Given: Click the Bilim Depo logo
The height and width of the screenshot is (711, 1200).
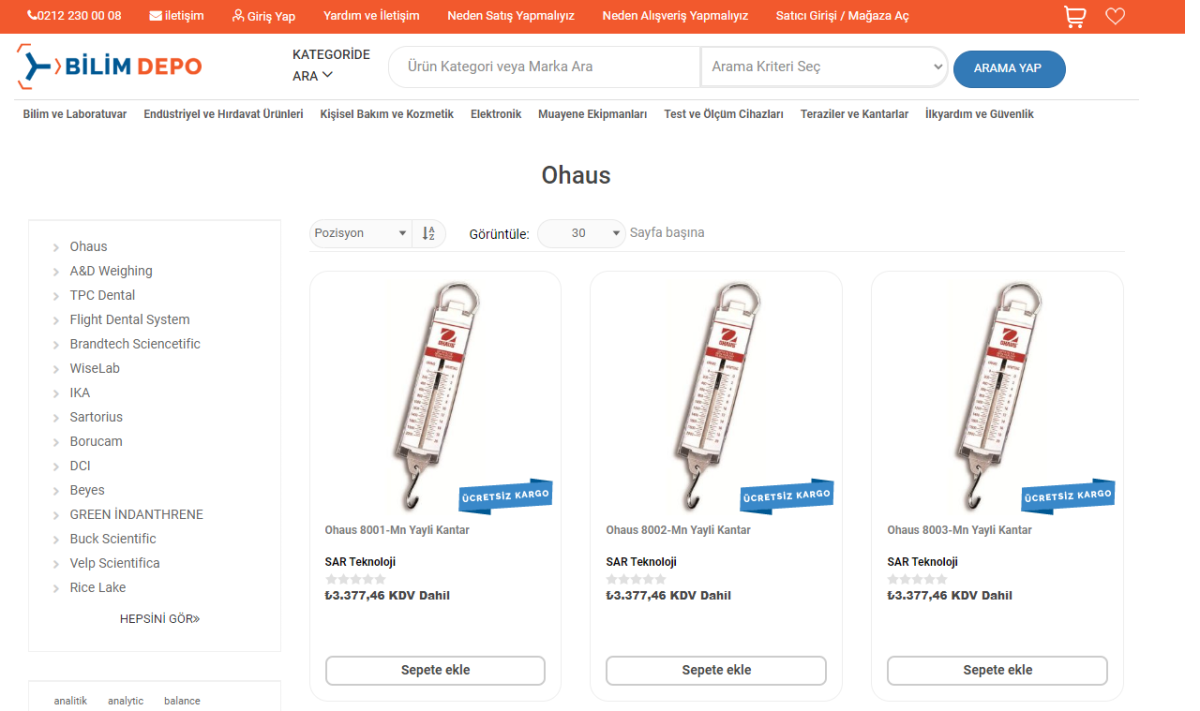Looking at the screenshot, I should coord(109,67).
